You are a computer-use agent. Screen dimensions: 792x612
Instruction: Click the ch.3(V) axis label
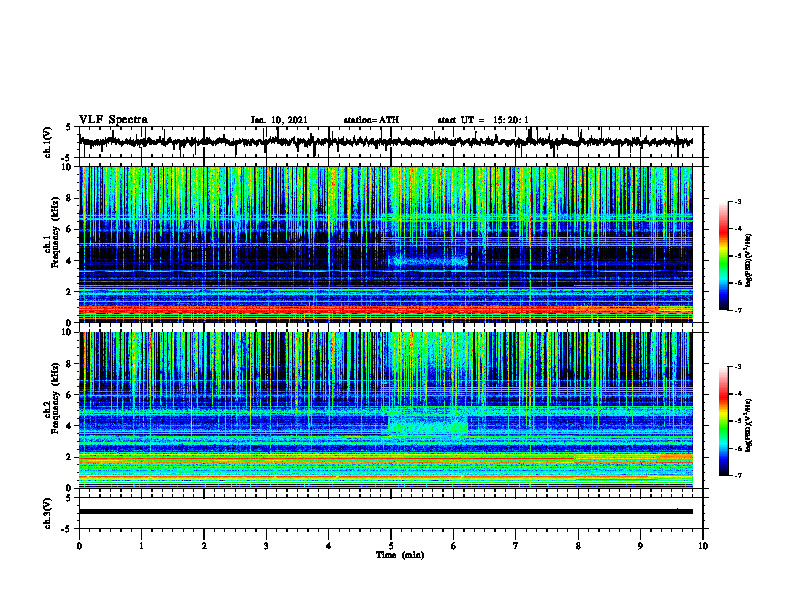point(48,513)
